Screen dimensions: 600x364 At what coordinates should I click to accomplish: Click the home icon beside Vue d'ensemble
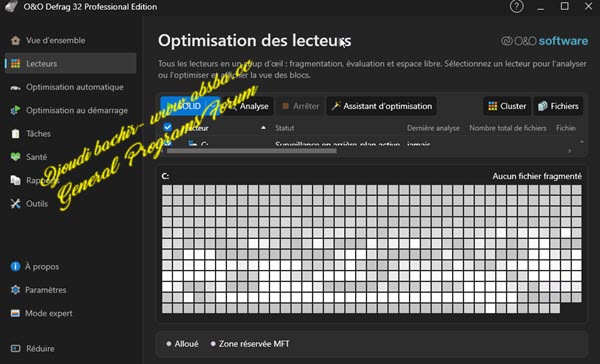pos(15,40)
